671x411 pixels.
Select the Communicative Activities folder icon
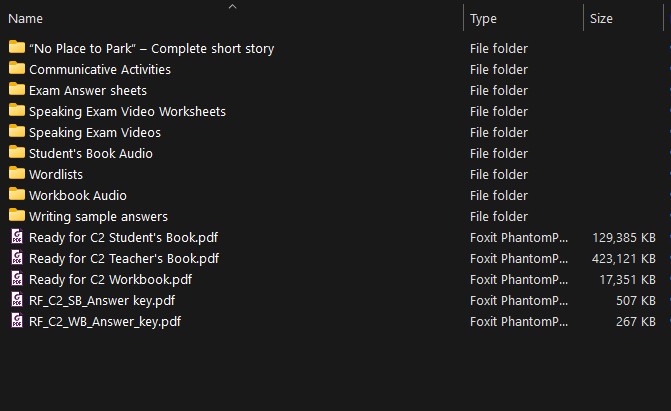point(17,69)
